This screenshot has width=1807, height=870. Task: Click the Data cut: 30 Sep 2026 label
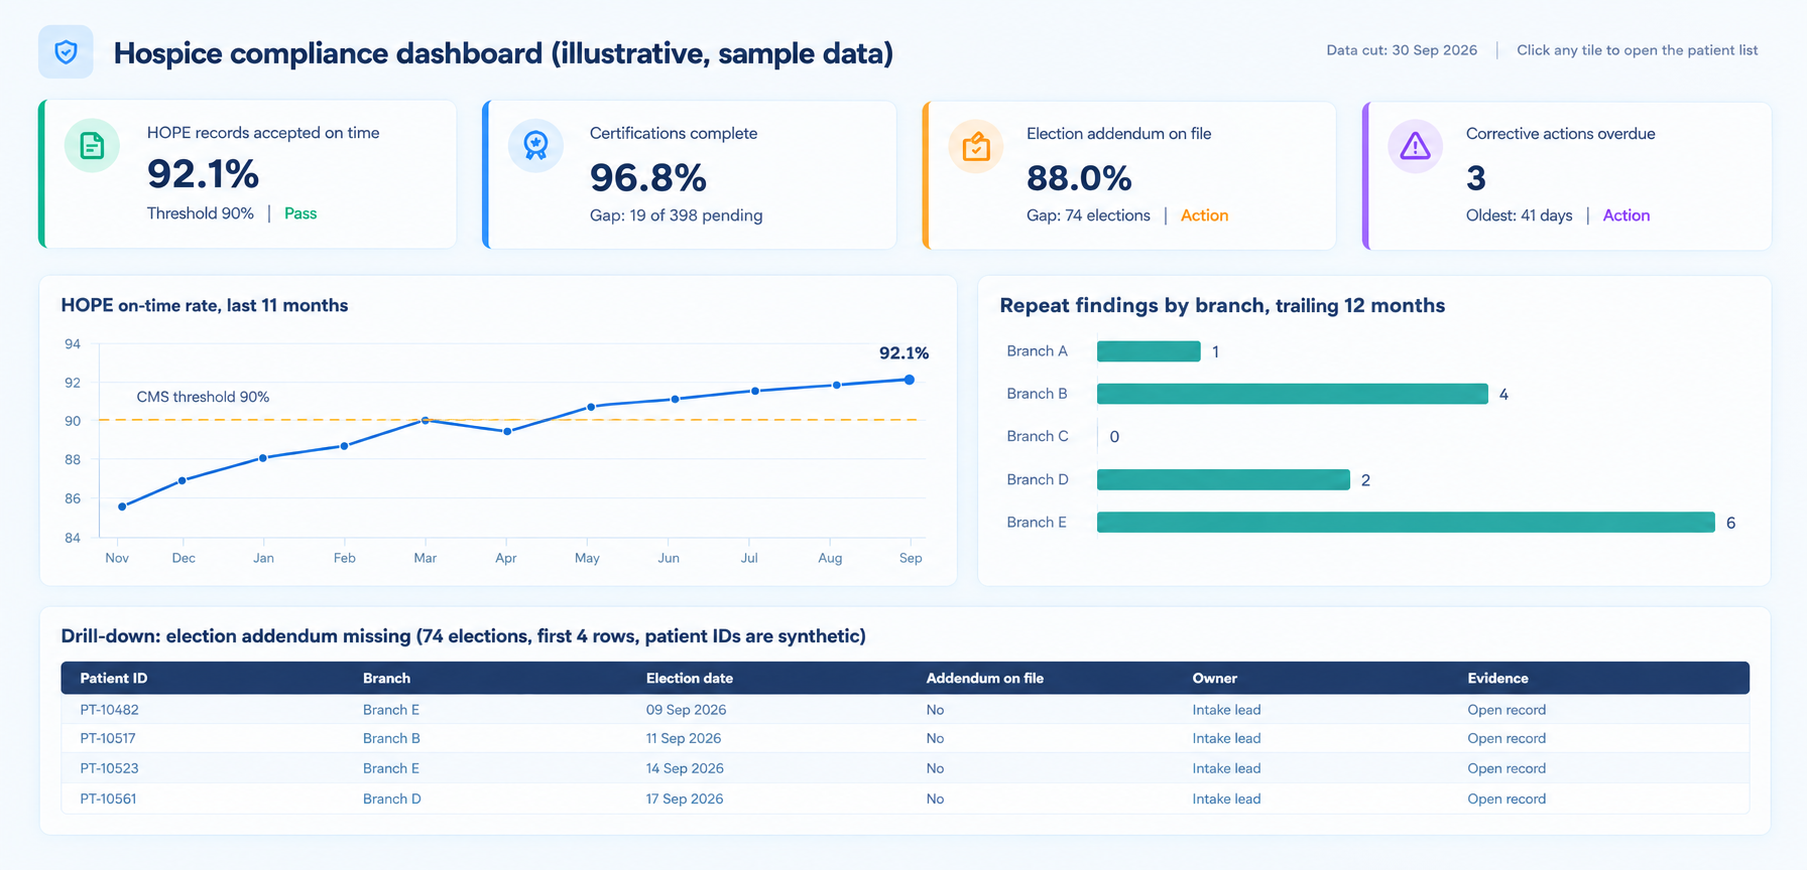1402,51
